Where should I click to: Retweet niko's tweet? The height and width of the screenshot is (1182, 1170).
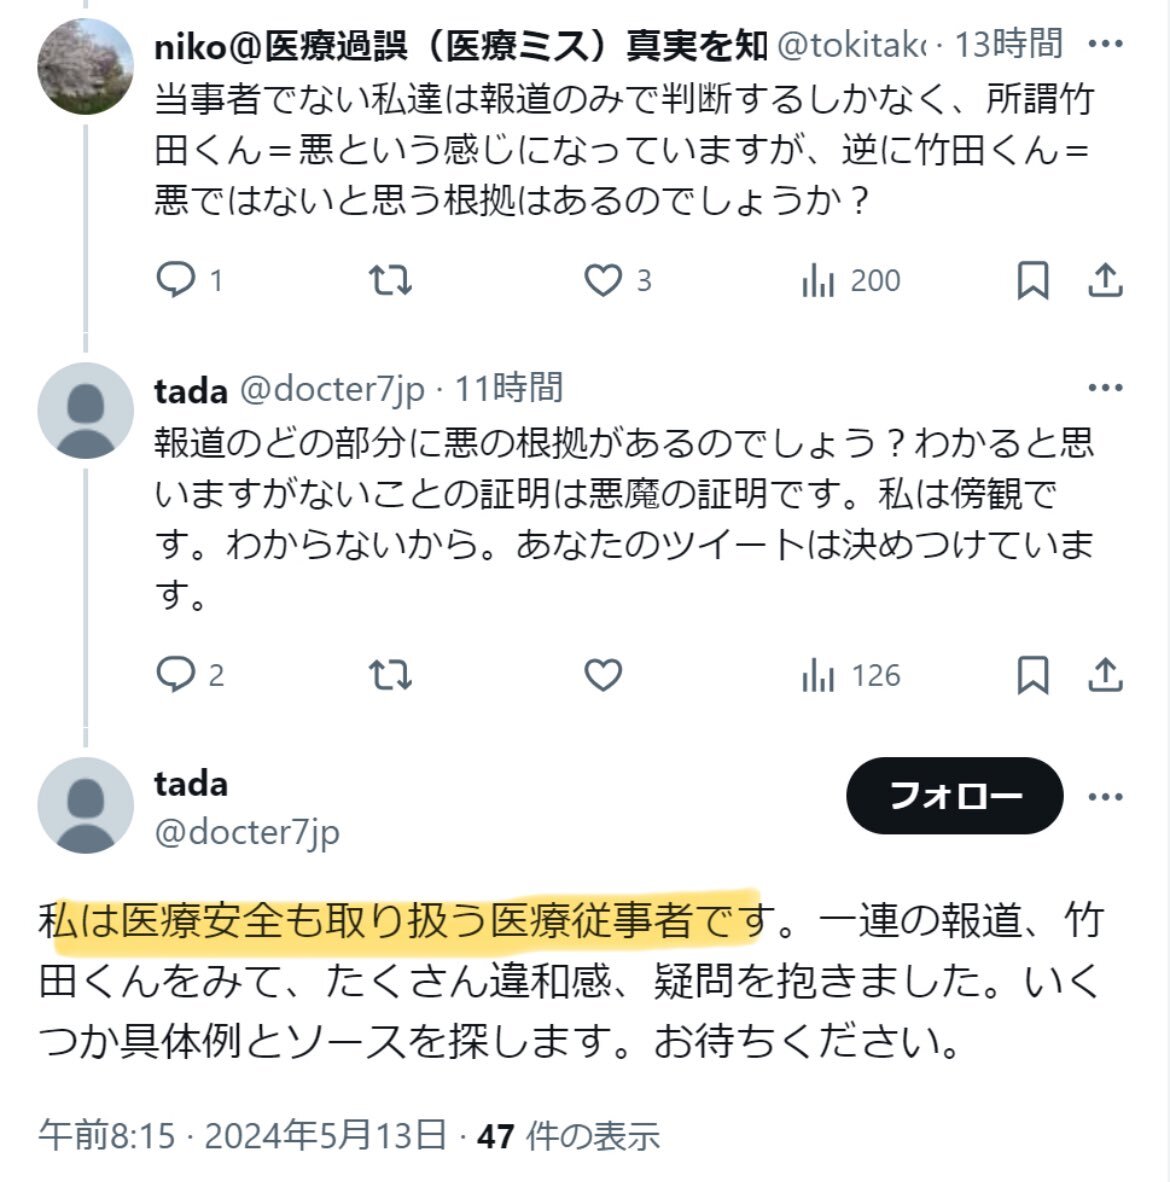coord(390,280)
